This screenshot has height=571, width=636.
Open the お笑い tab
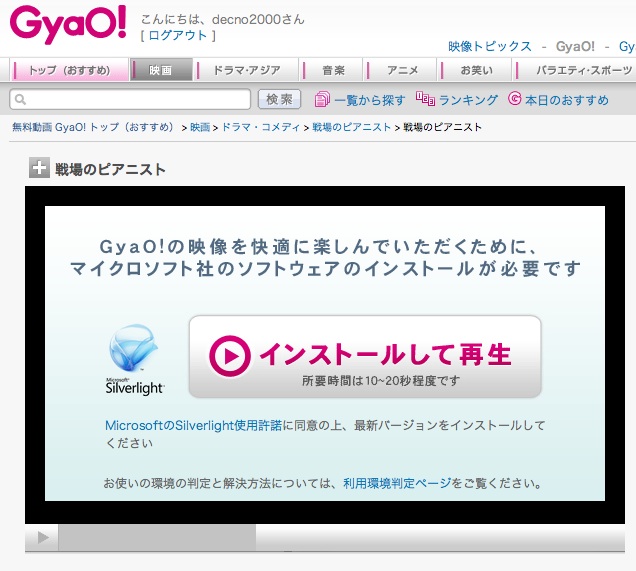tap(476, 70)
